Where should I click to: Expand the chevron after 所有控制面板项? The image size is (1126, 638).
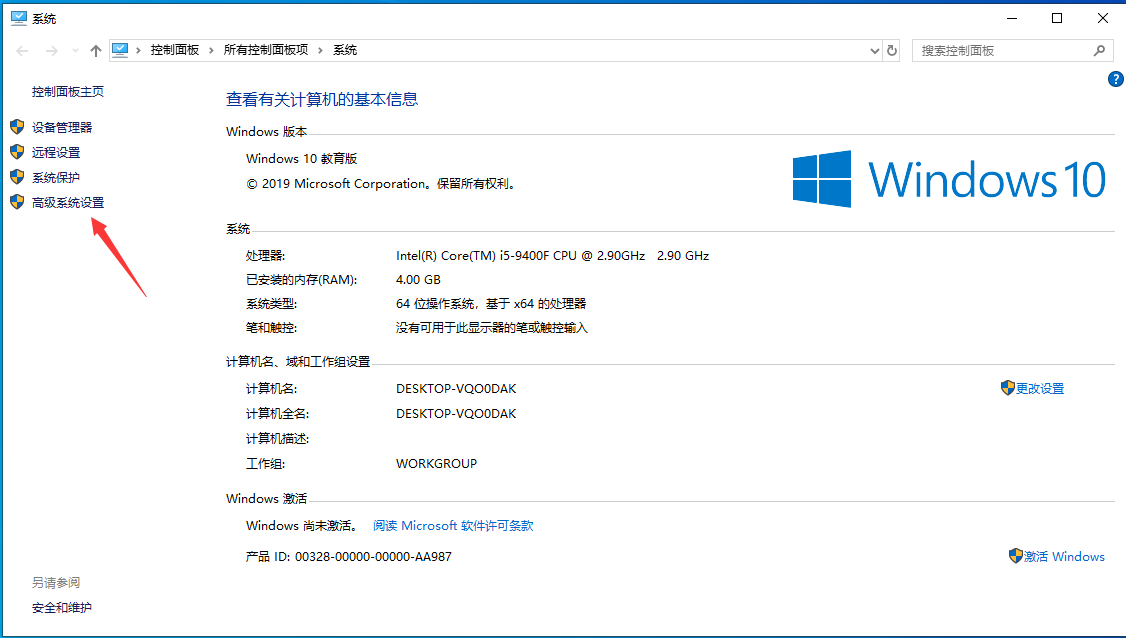(319, 49)
